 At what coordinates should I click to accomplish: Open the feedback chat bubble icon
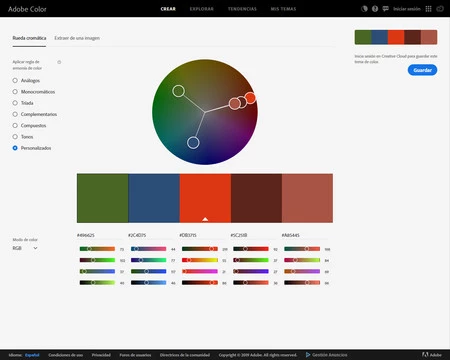386,9
